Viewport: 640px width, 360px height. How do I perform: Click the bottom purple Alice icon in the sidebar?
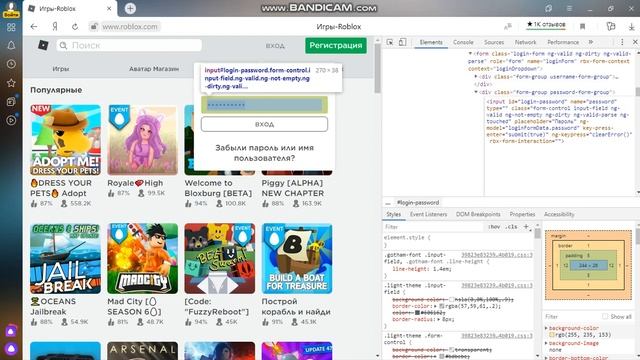(x=11, y=349)
